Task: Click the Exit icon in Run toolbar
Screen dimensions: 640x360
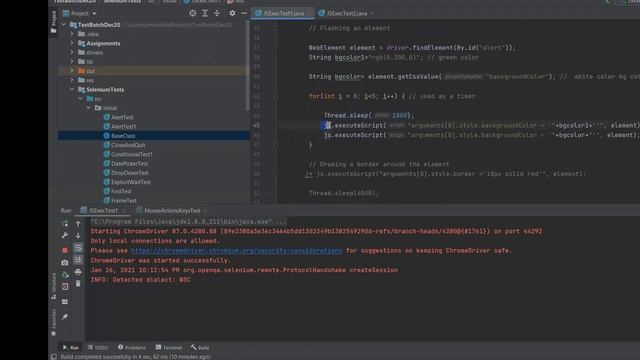Action: tap(65, 287)
